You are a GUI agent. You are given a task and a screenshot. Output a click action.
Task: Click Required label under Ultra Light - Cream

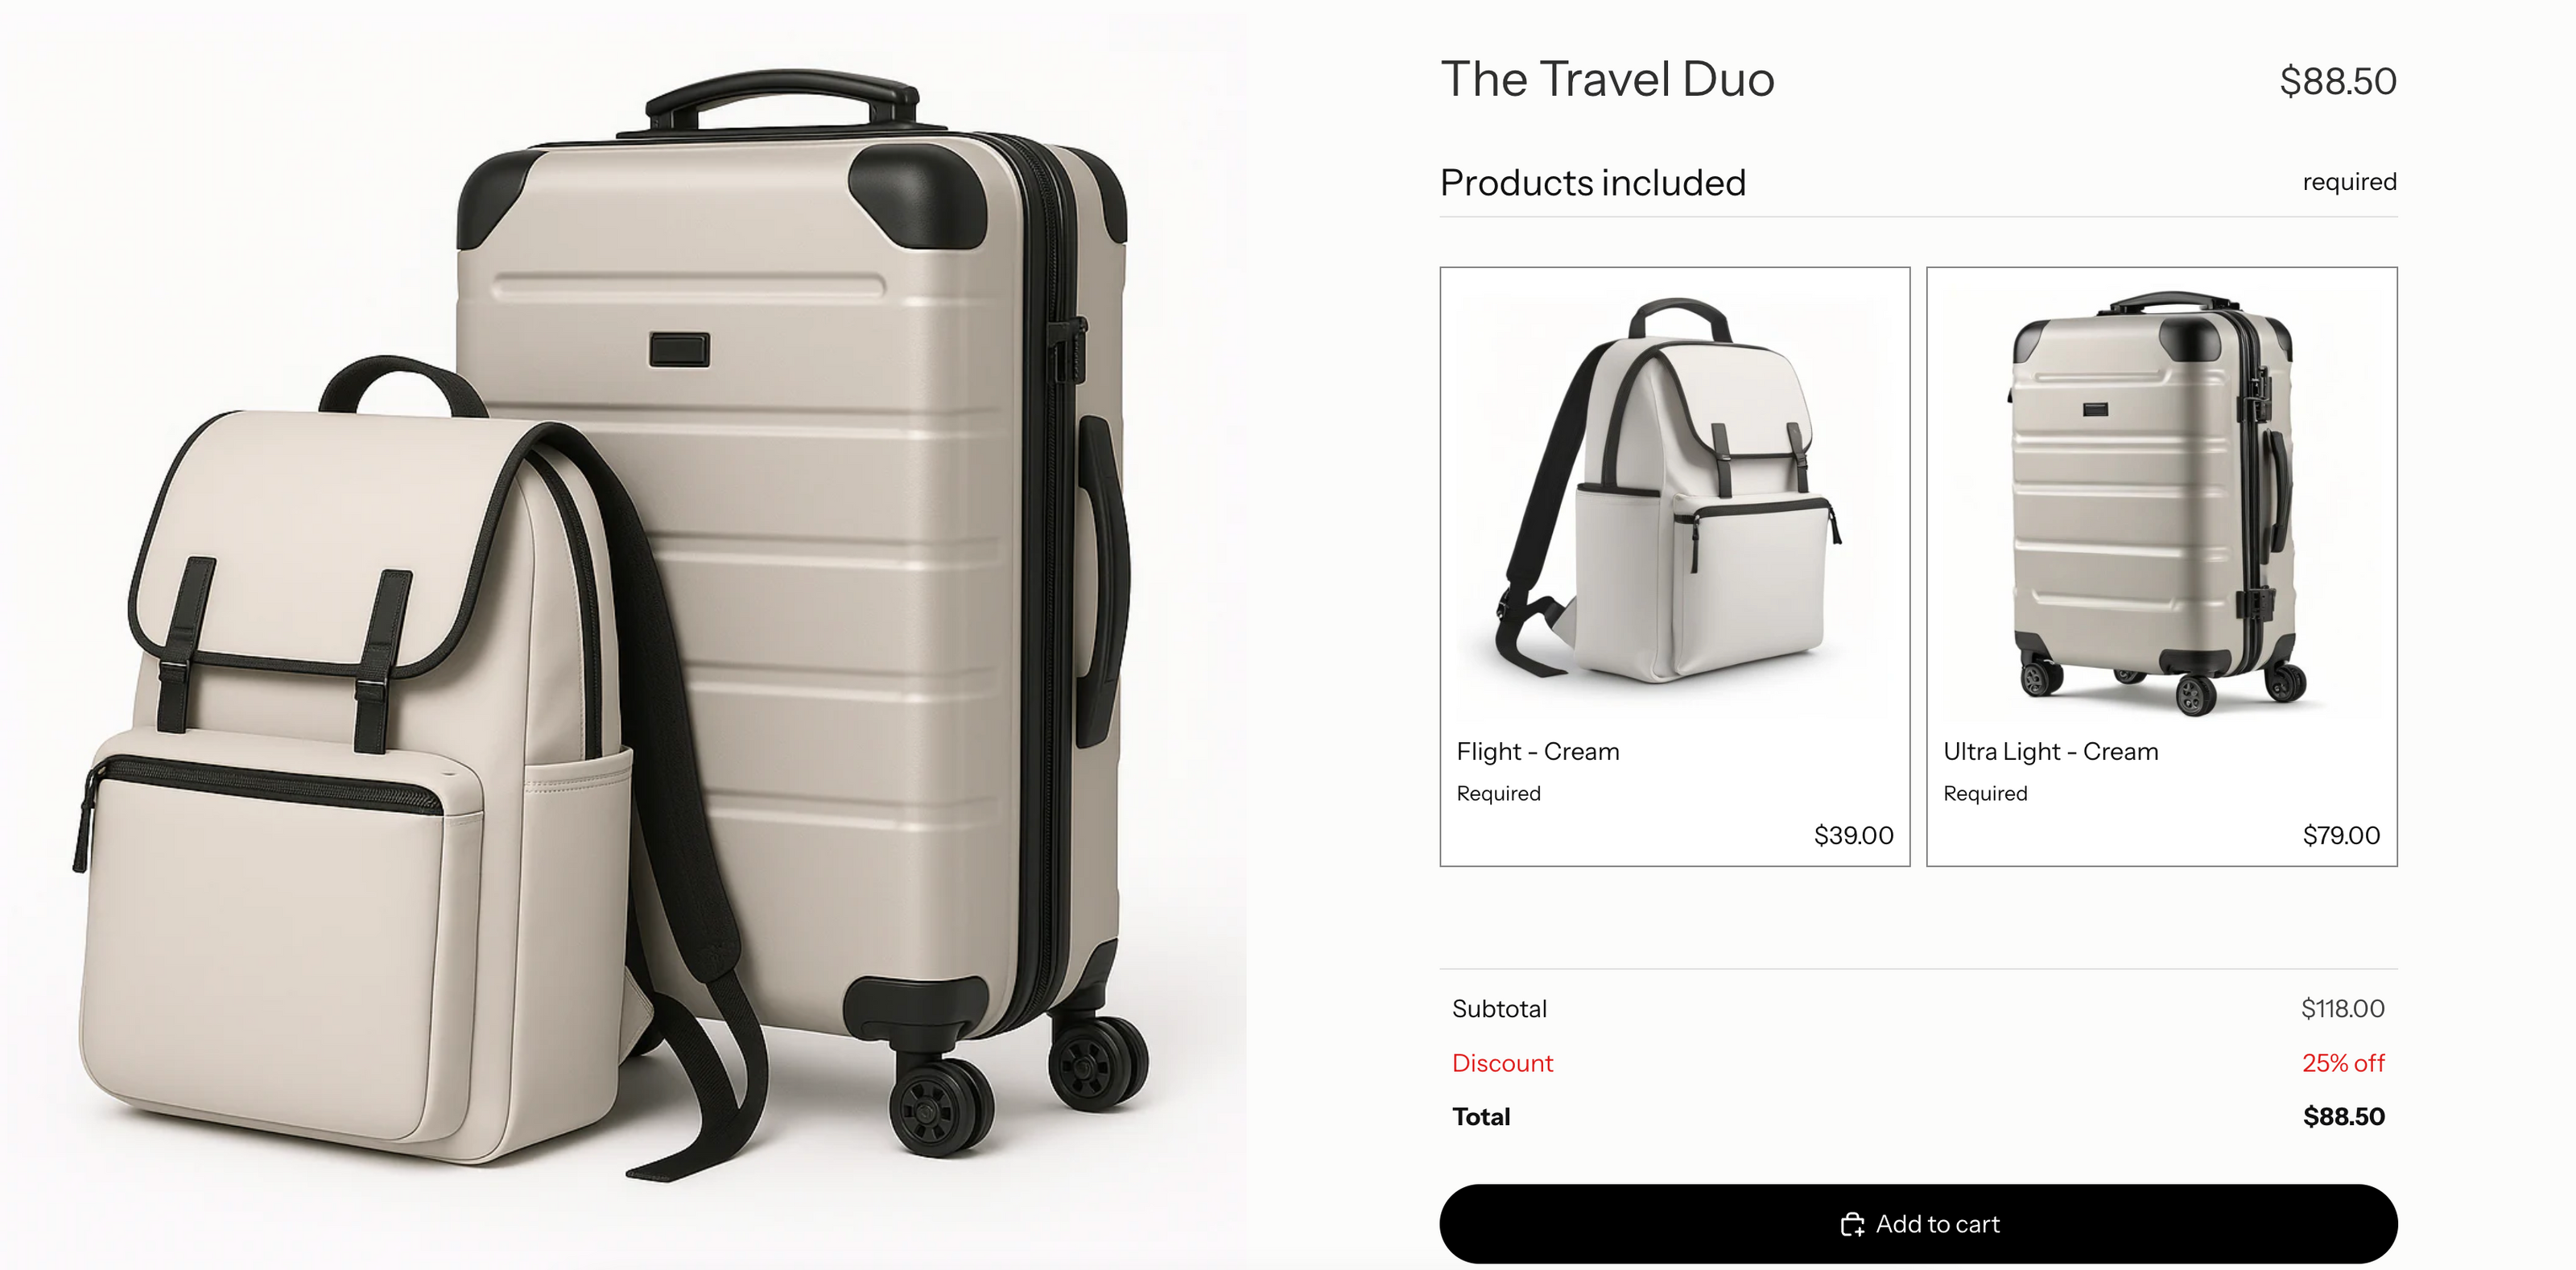[1985, 793]
